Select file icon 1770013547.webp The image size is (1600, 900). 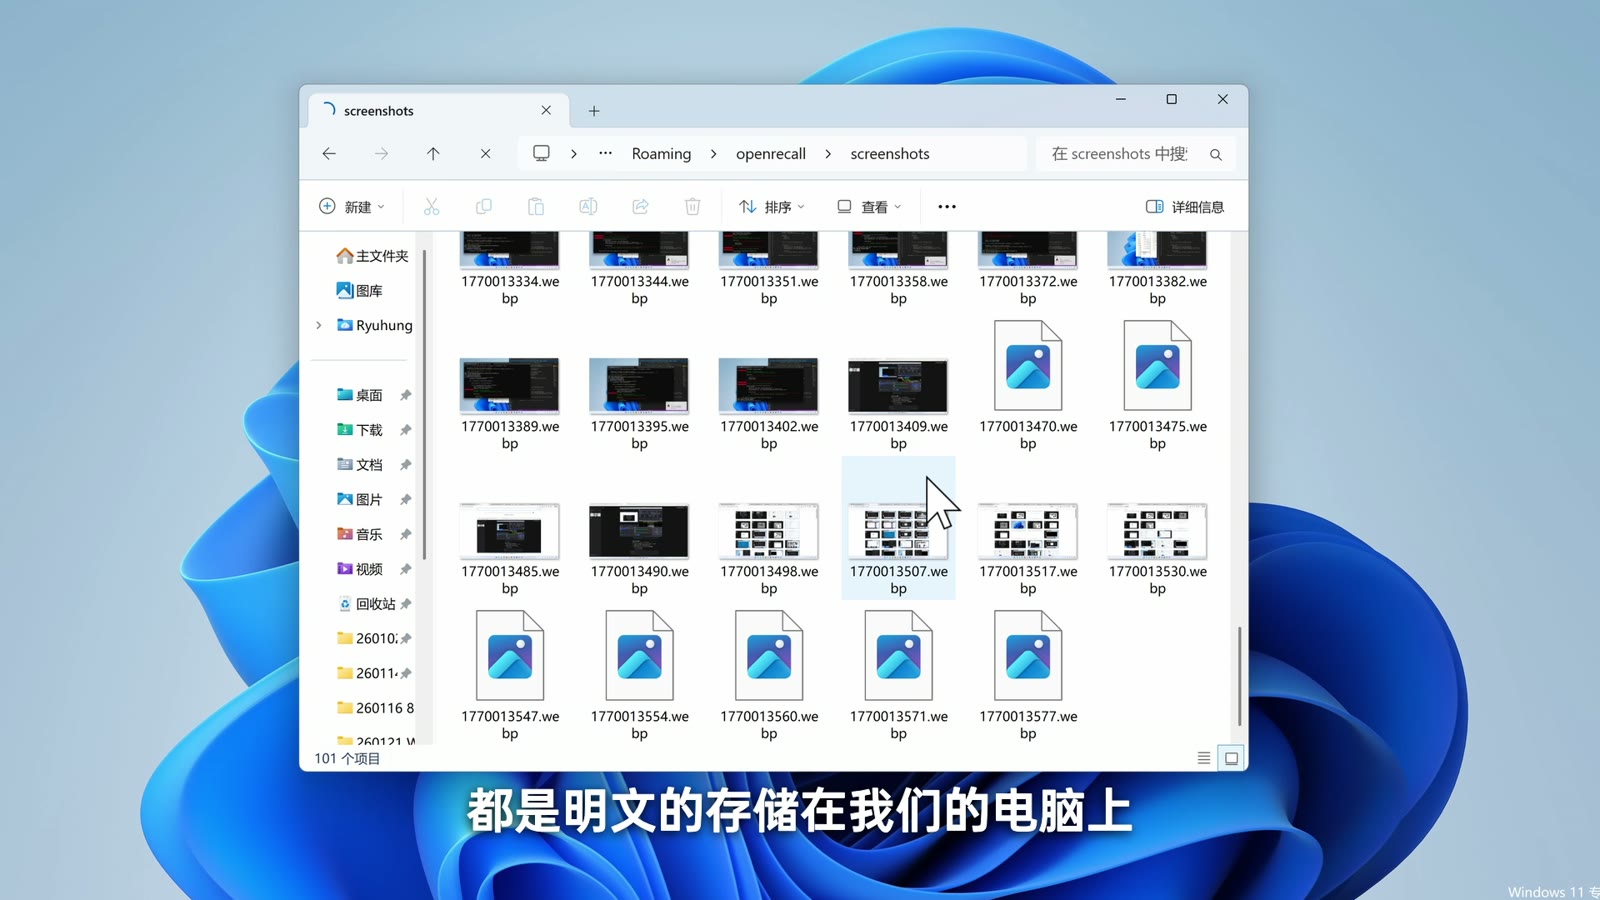pos(510,656)
